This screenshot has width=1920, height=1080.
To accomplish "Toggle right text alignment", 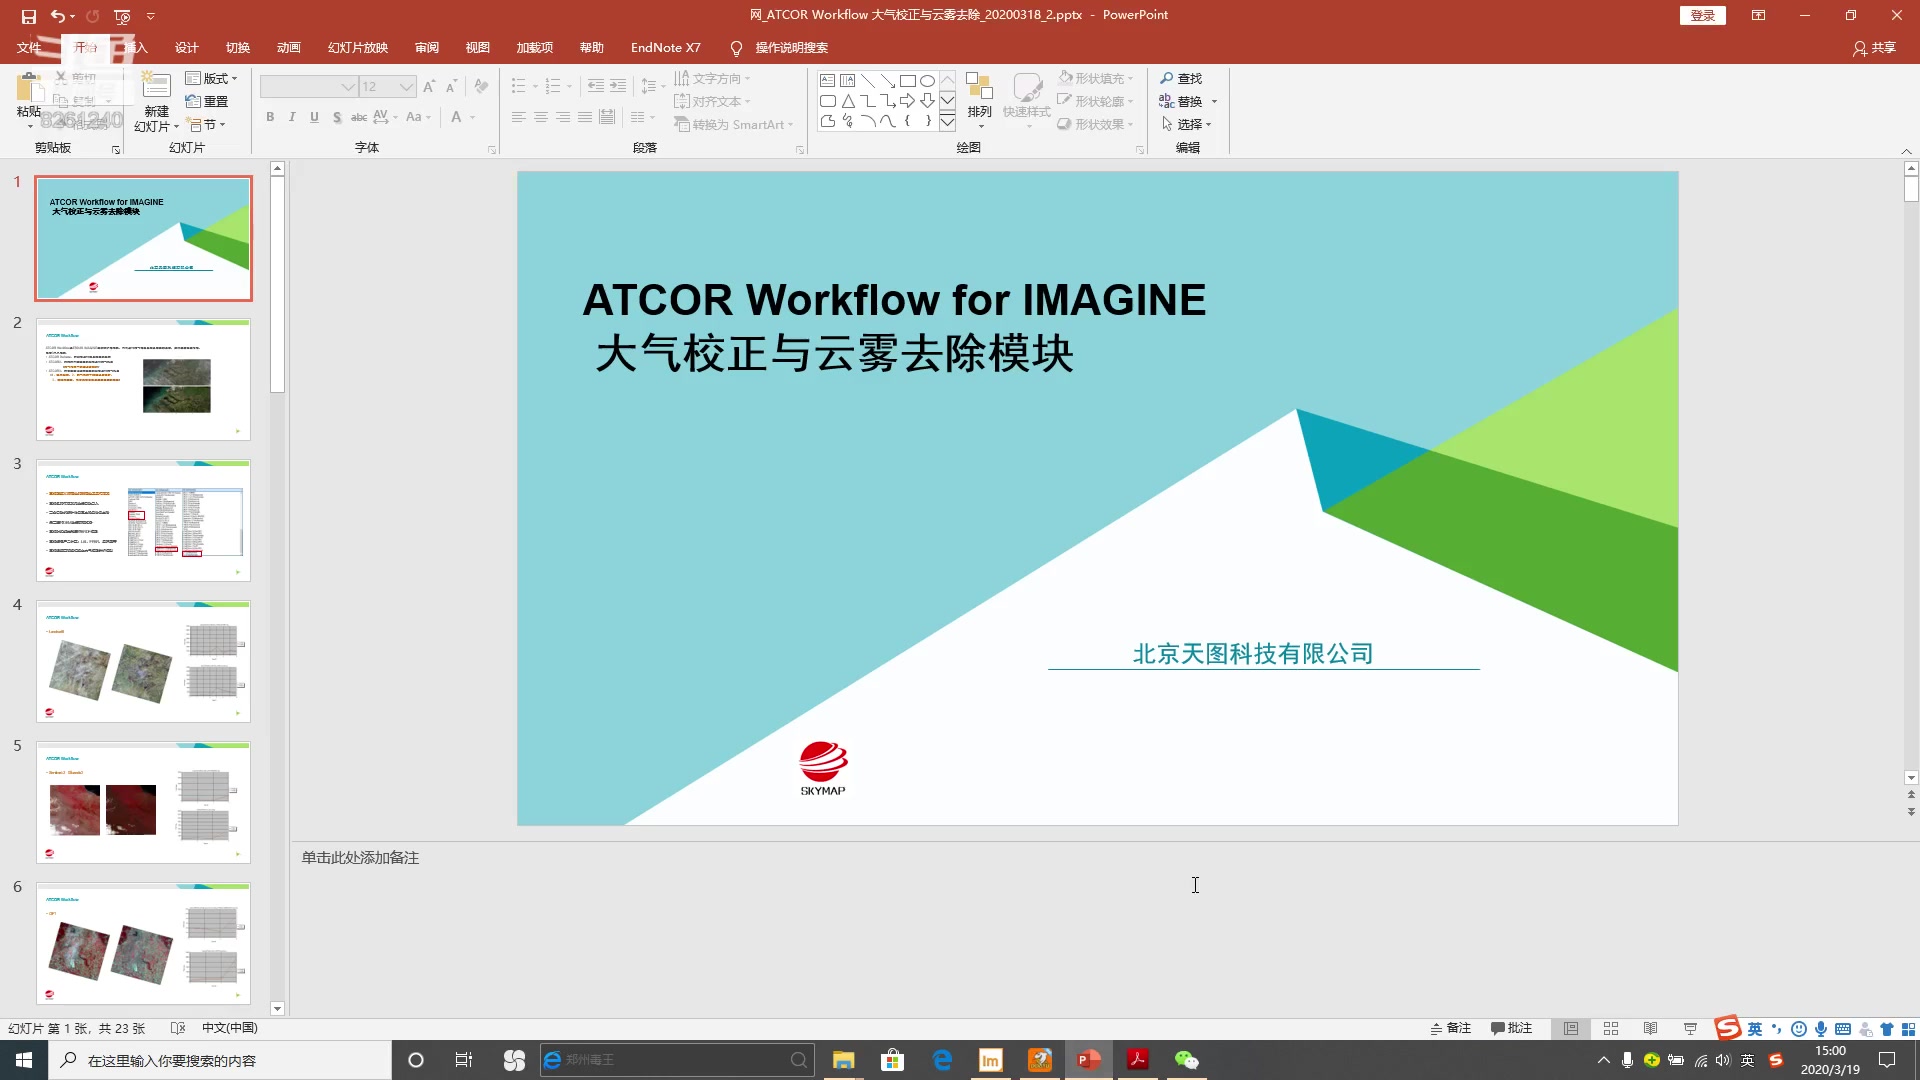I will click(x=563, y=117).
